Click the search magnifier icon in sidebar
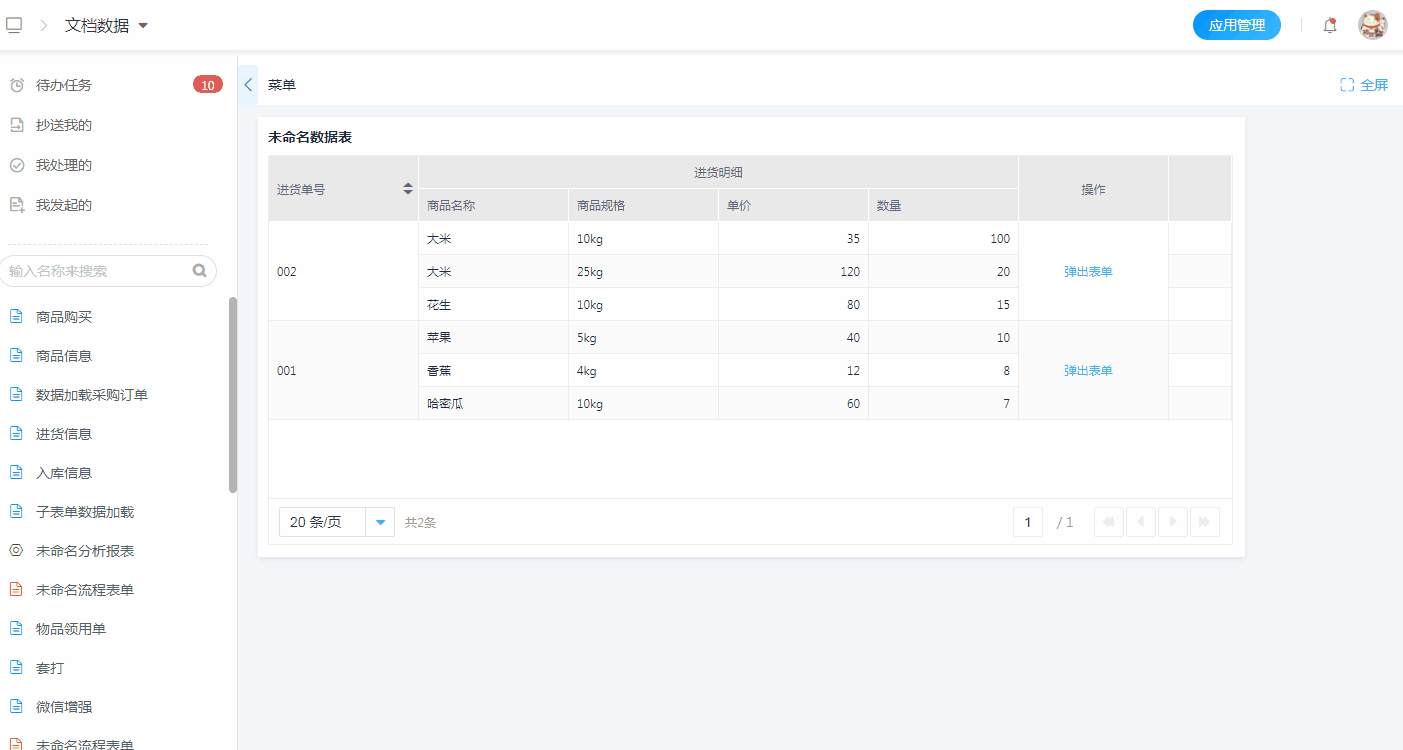This screenshot has height=750, width=1403. 199,270
